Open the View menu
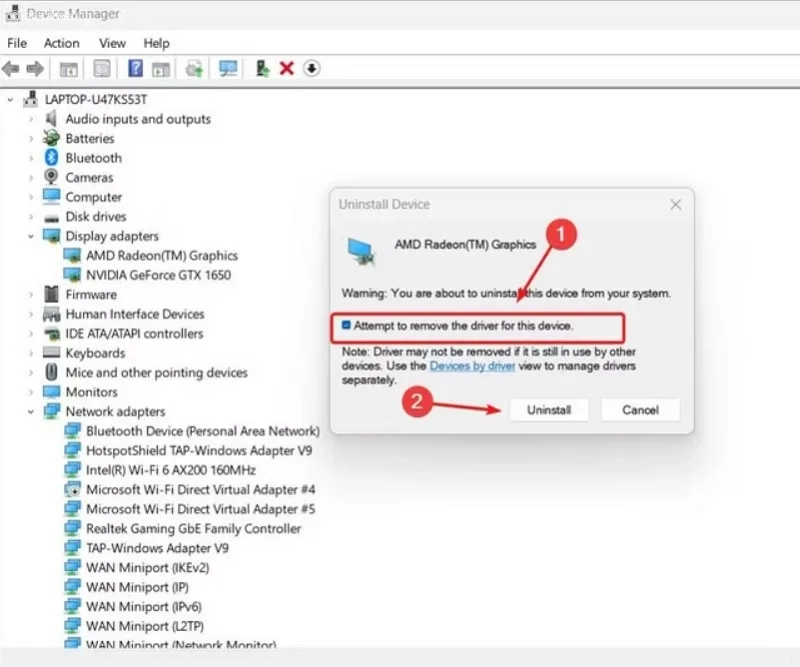This screenshot has height=667, width=800. [x=112, y=43]
